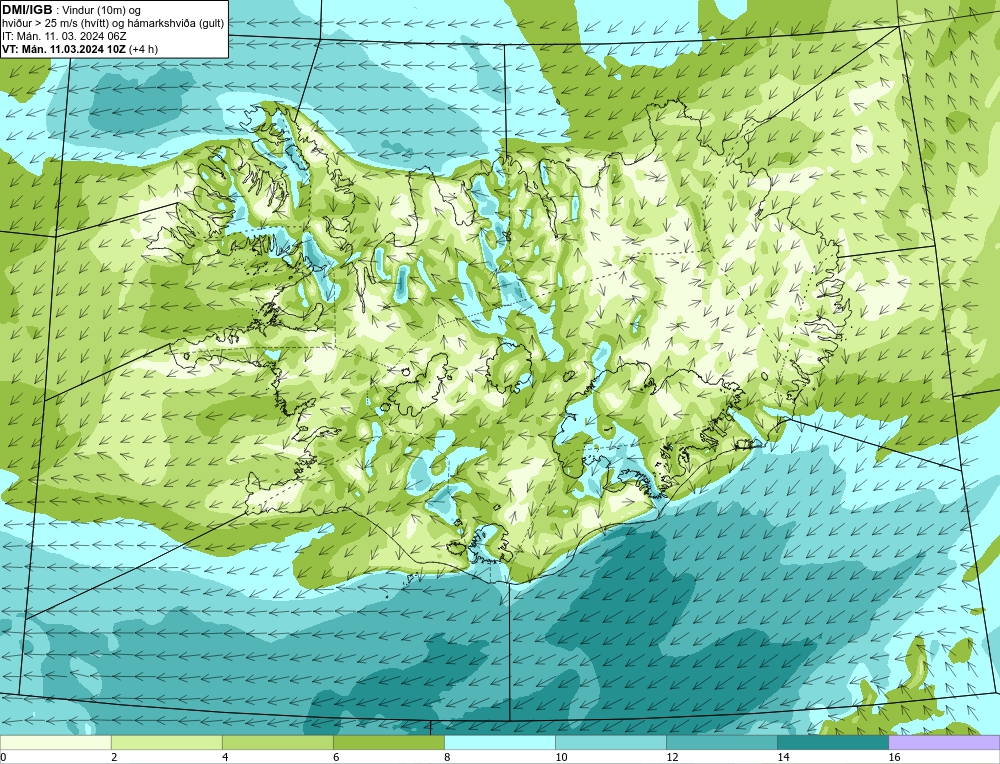Click the 'VT: Mán. 11.03.2024 10Z' line
1000x764 pixels.
(x=64, y=48)
